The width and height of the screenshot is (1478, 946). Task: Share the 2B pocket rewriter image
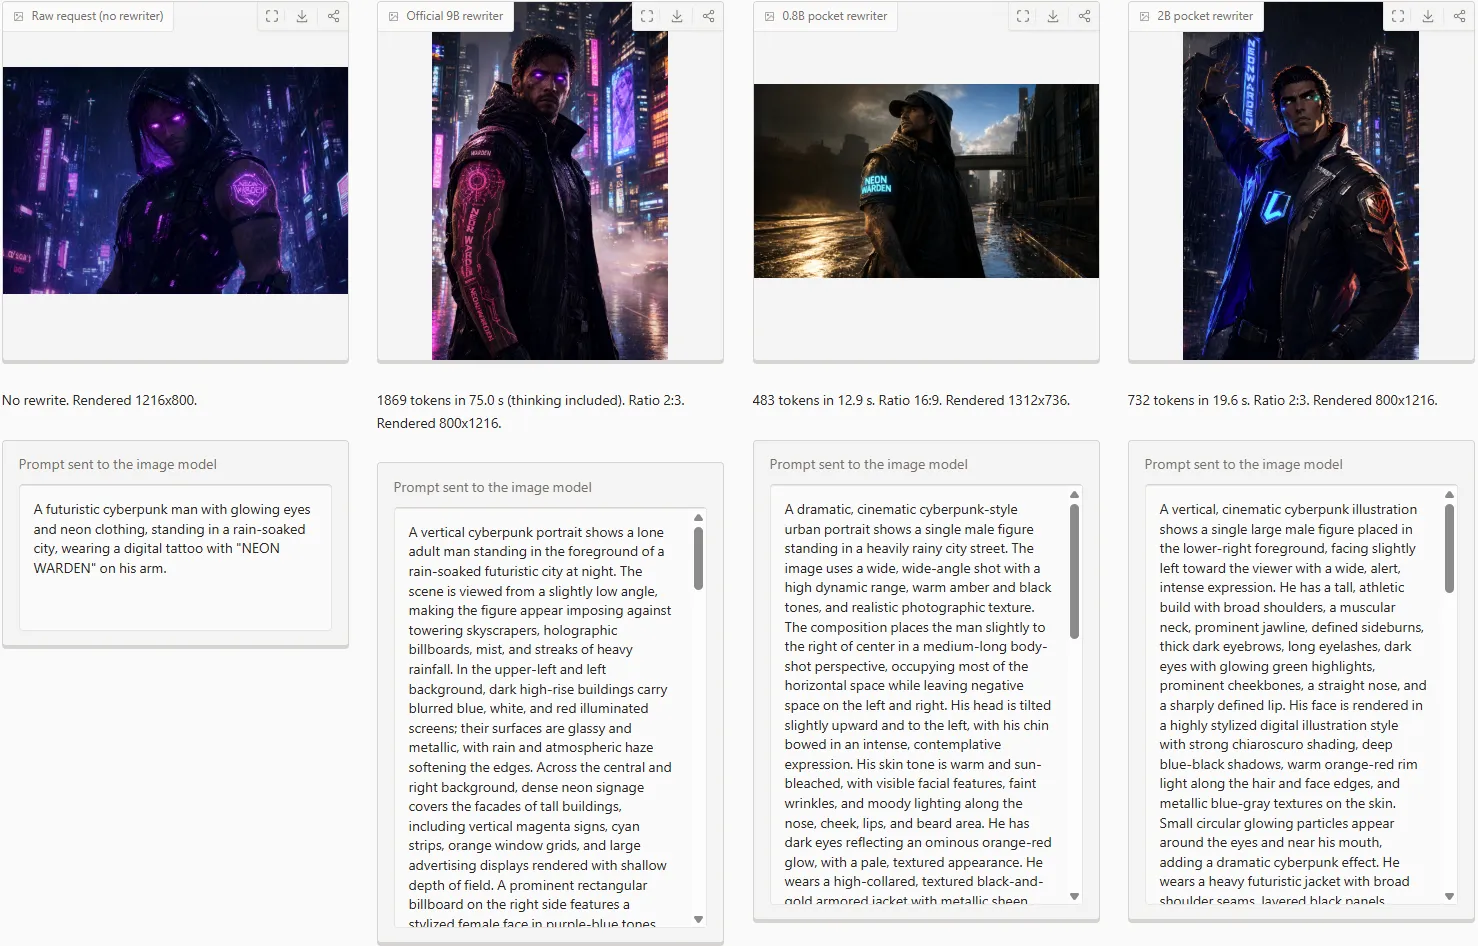[x=1460, y=16]
